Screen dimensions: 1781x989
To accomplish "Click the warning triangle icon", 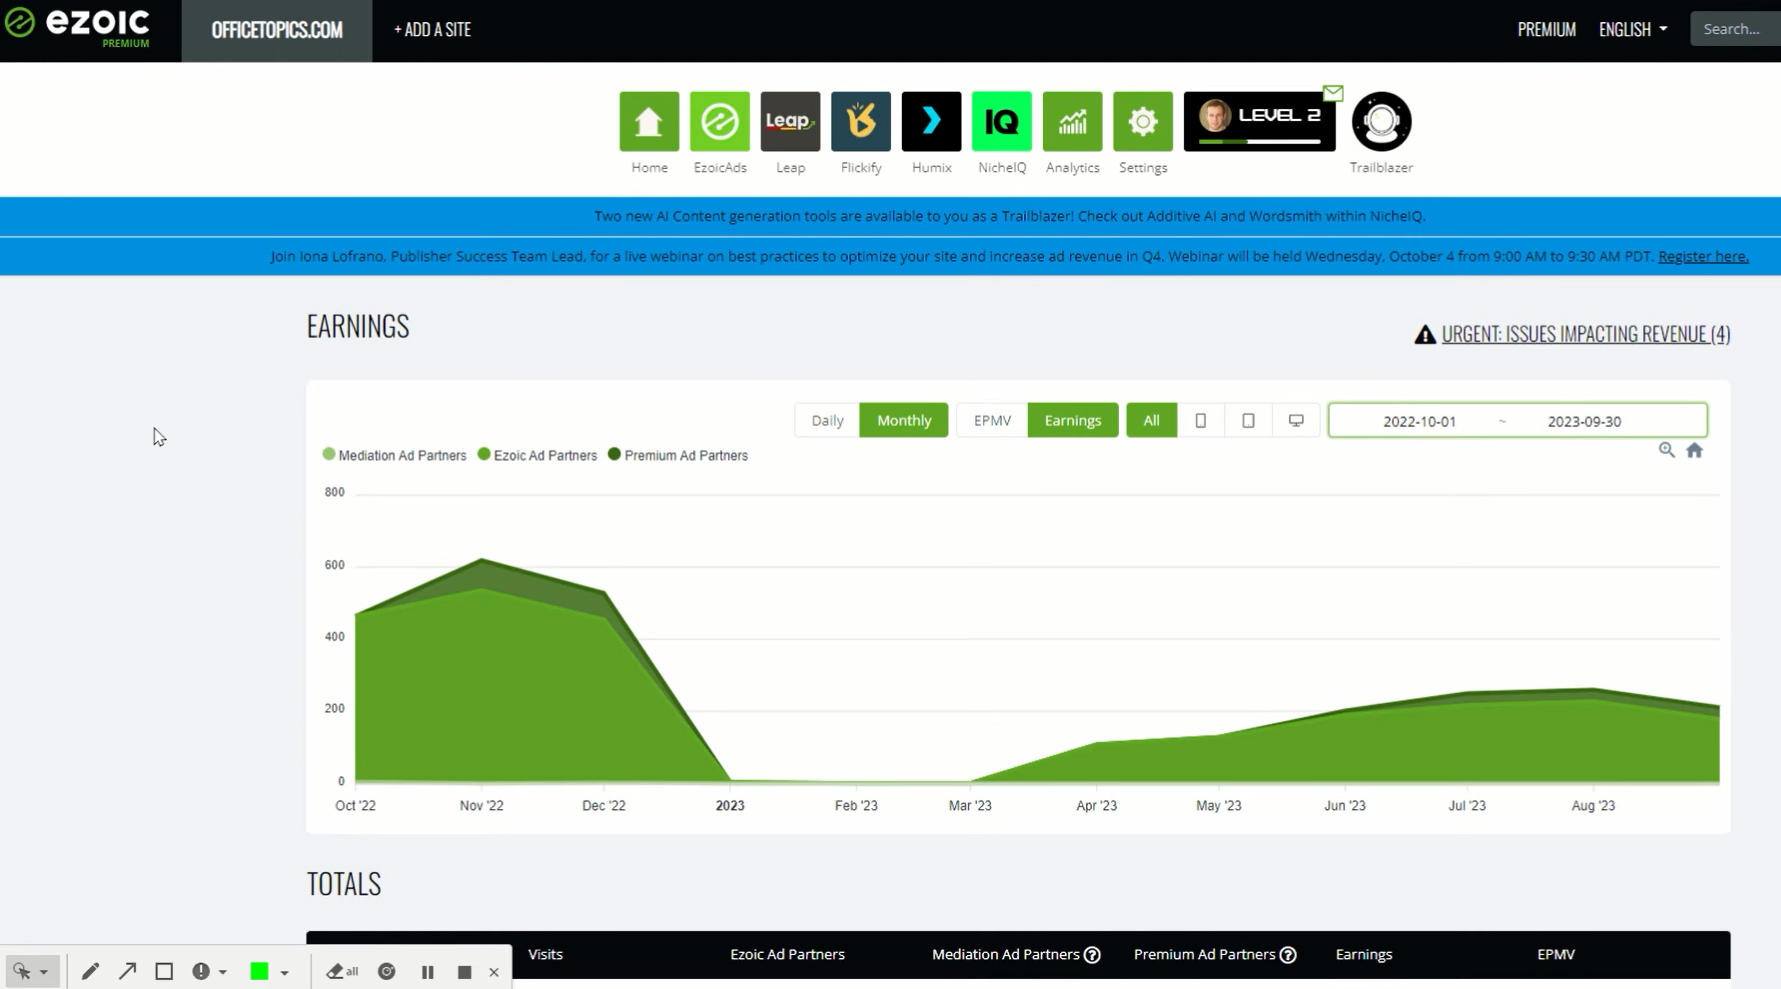I will tap(1425, 335).
